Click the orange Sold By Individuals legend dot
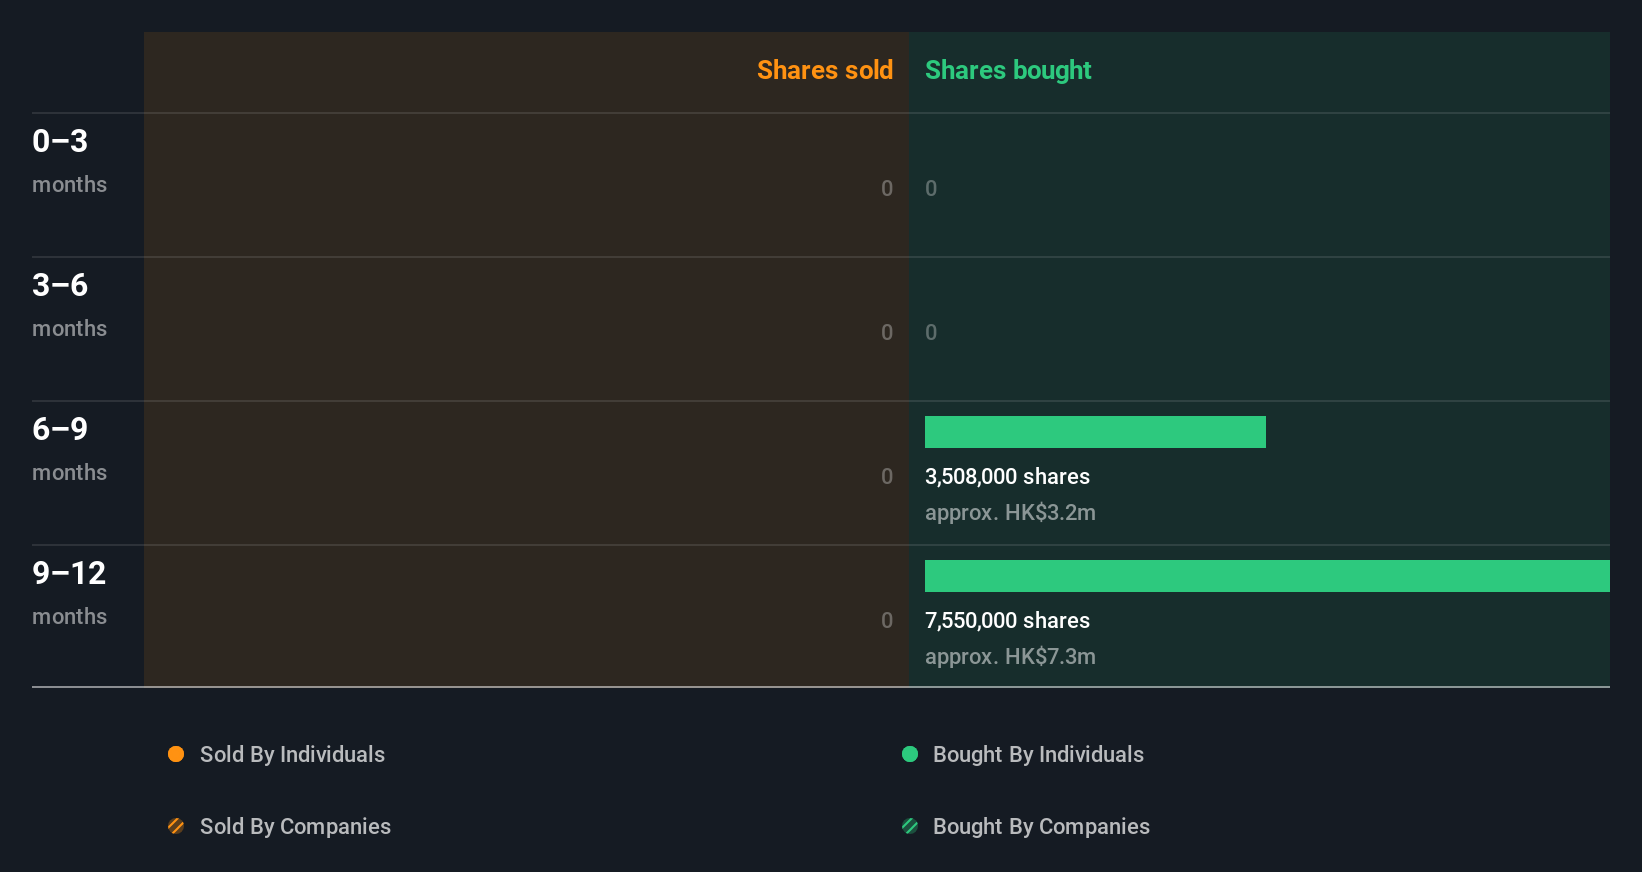 coord(176,754)
